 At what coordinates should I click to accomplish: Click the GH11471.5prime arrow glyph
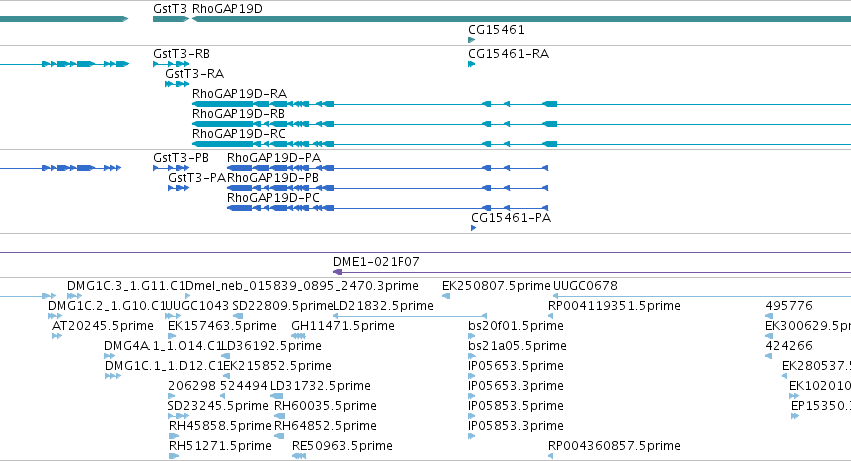pyautogui.click(x=299, y=336)
